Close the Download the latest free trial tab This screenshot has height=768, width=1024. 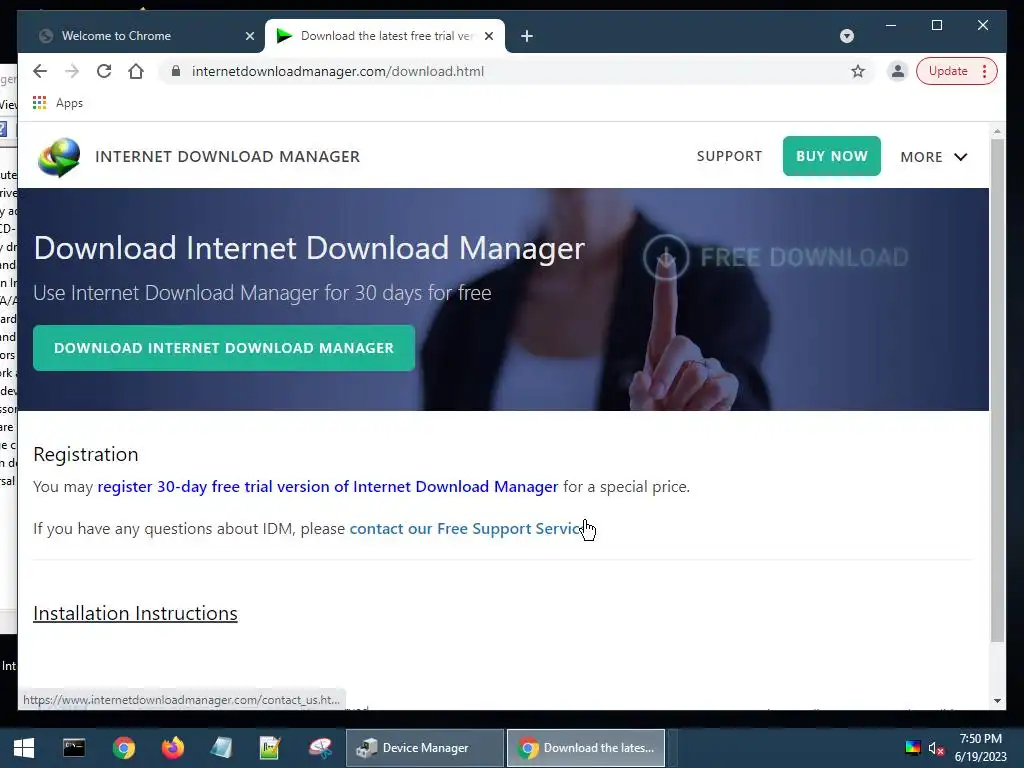[488, 36]
